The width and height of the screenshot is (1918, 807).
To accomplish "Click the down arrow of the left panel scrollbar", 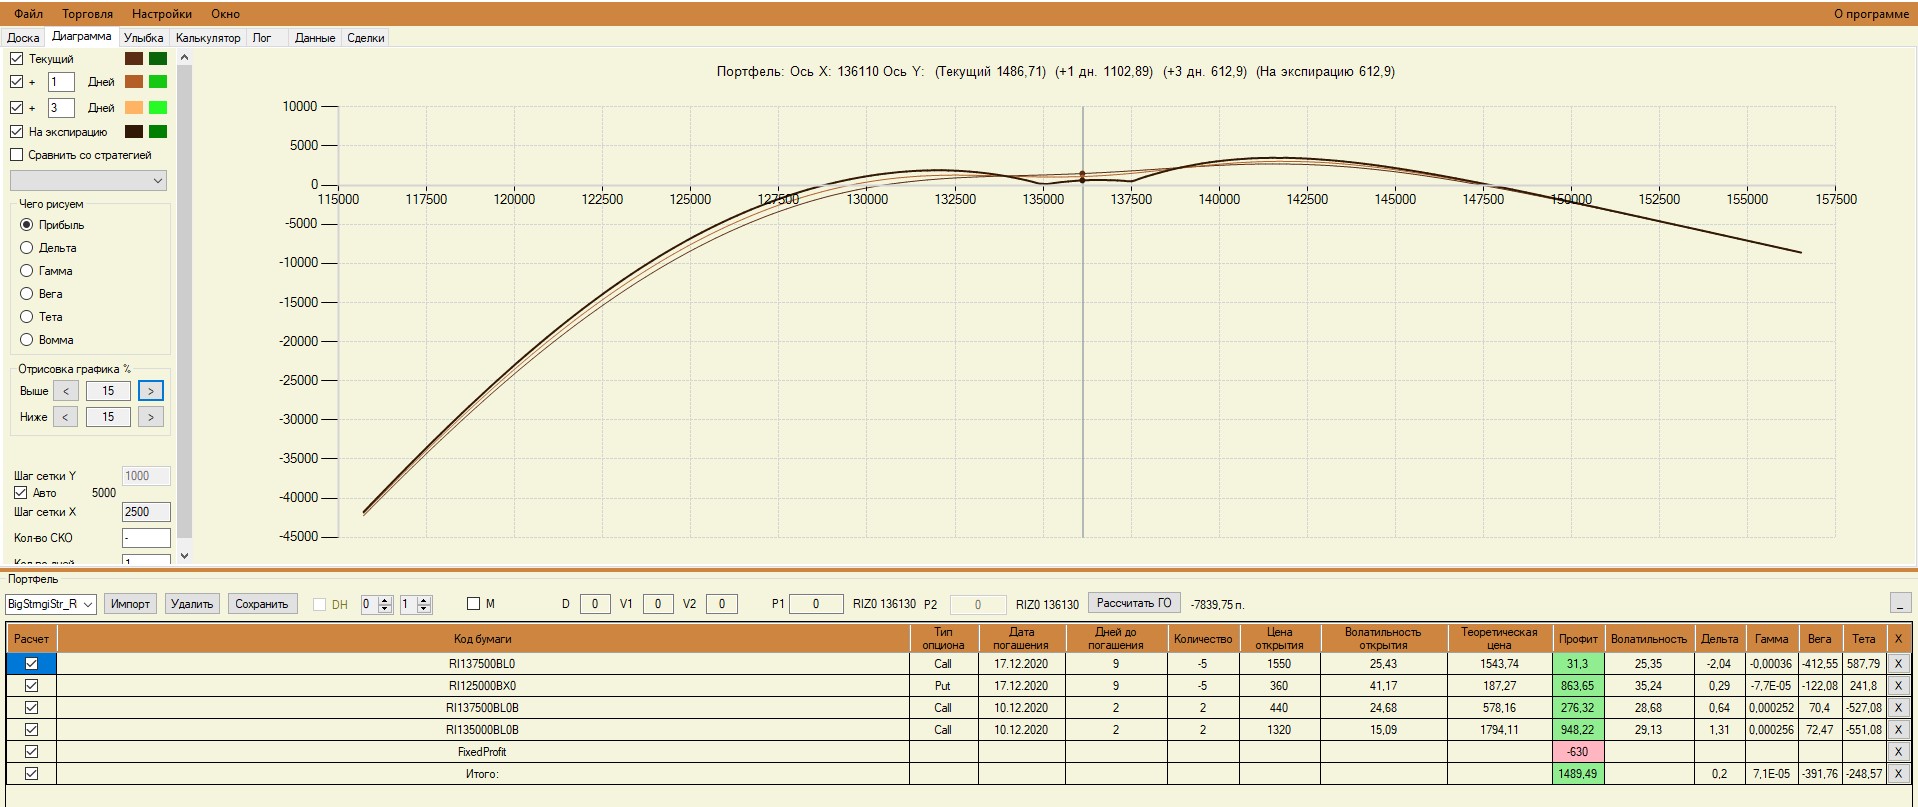I will (184, 555).
